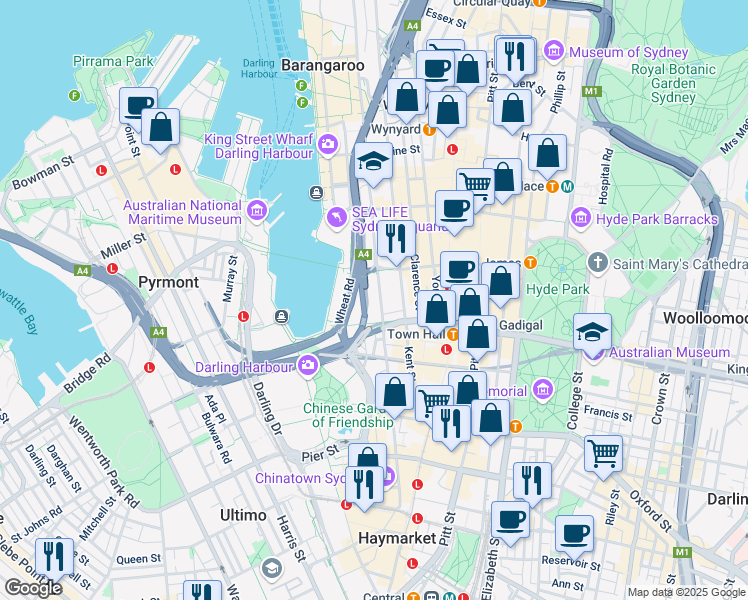
Task: Open the Google logo link
Action: pos(33,588)
